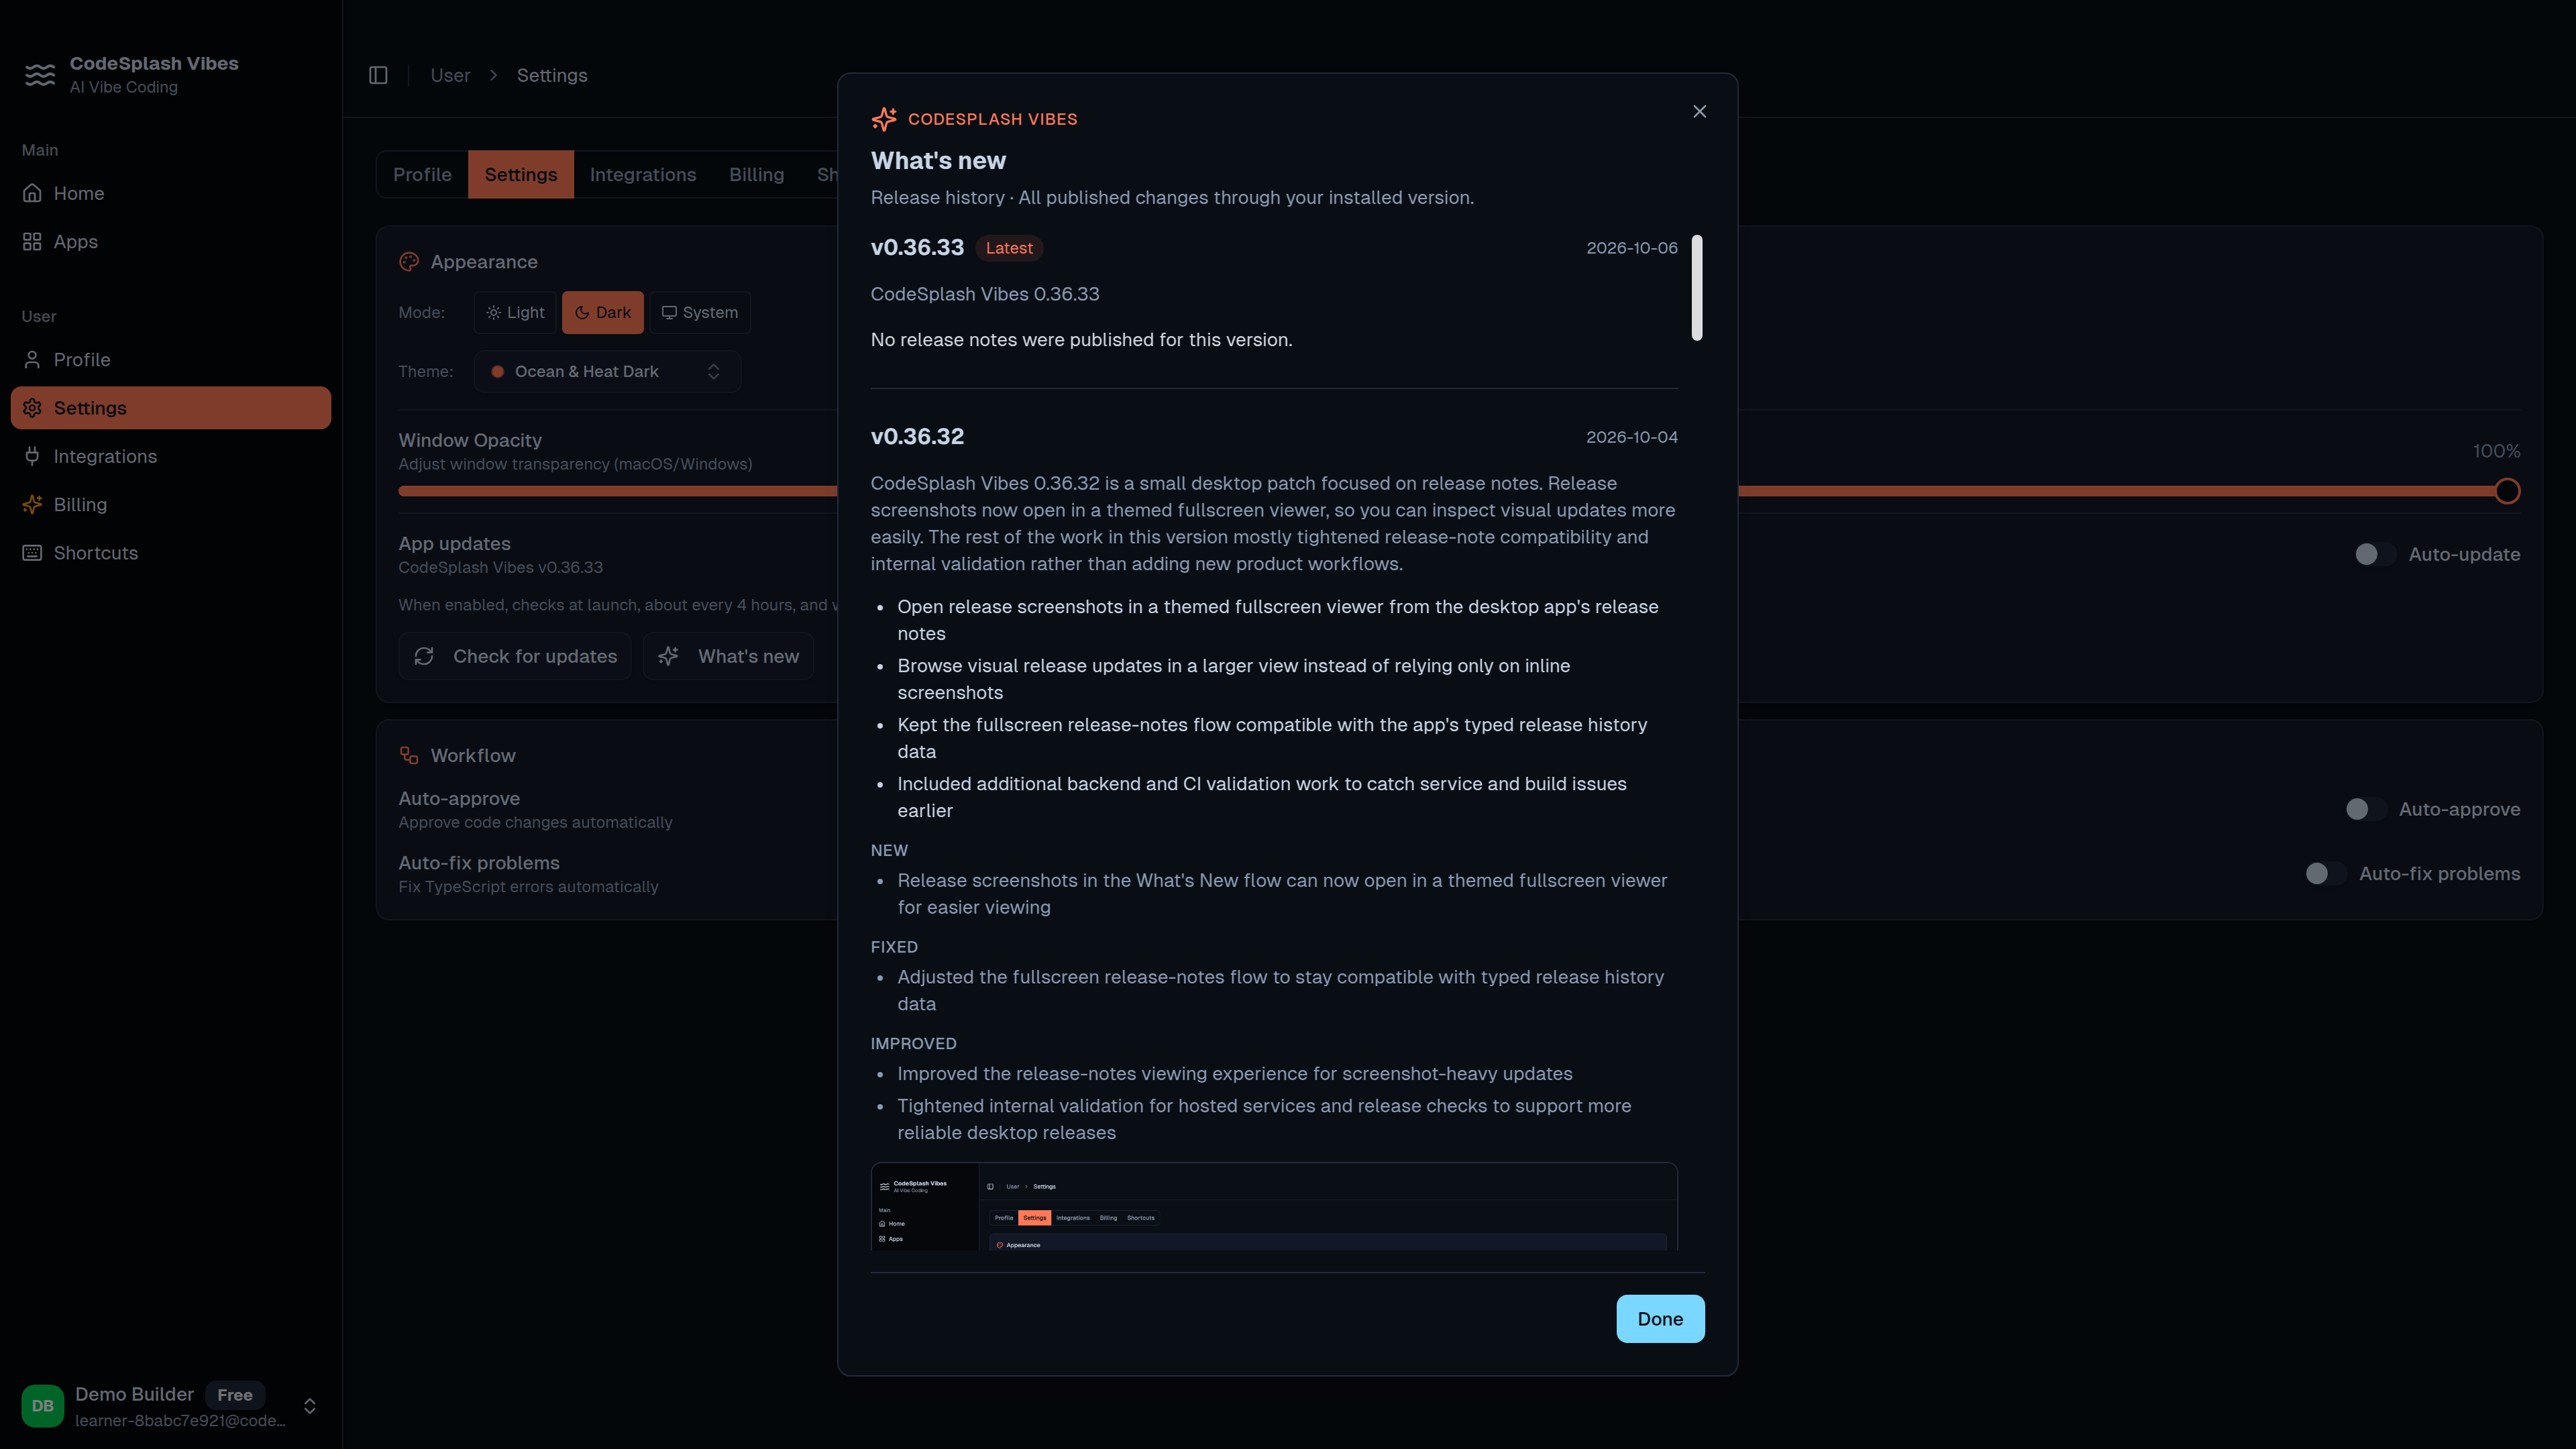This screenshot has height=1449, width=2576.
Task: Toggle the Auto-fix problems switch
Action: (2325, 873)
